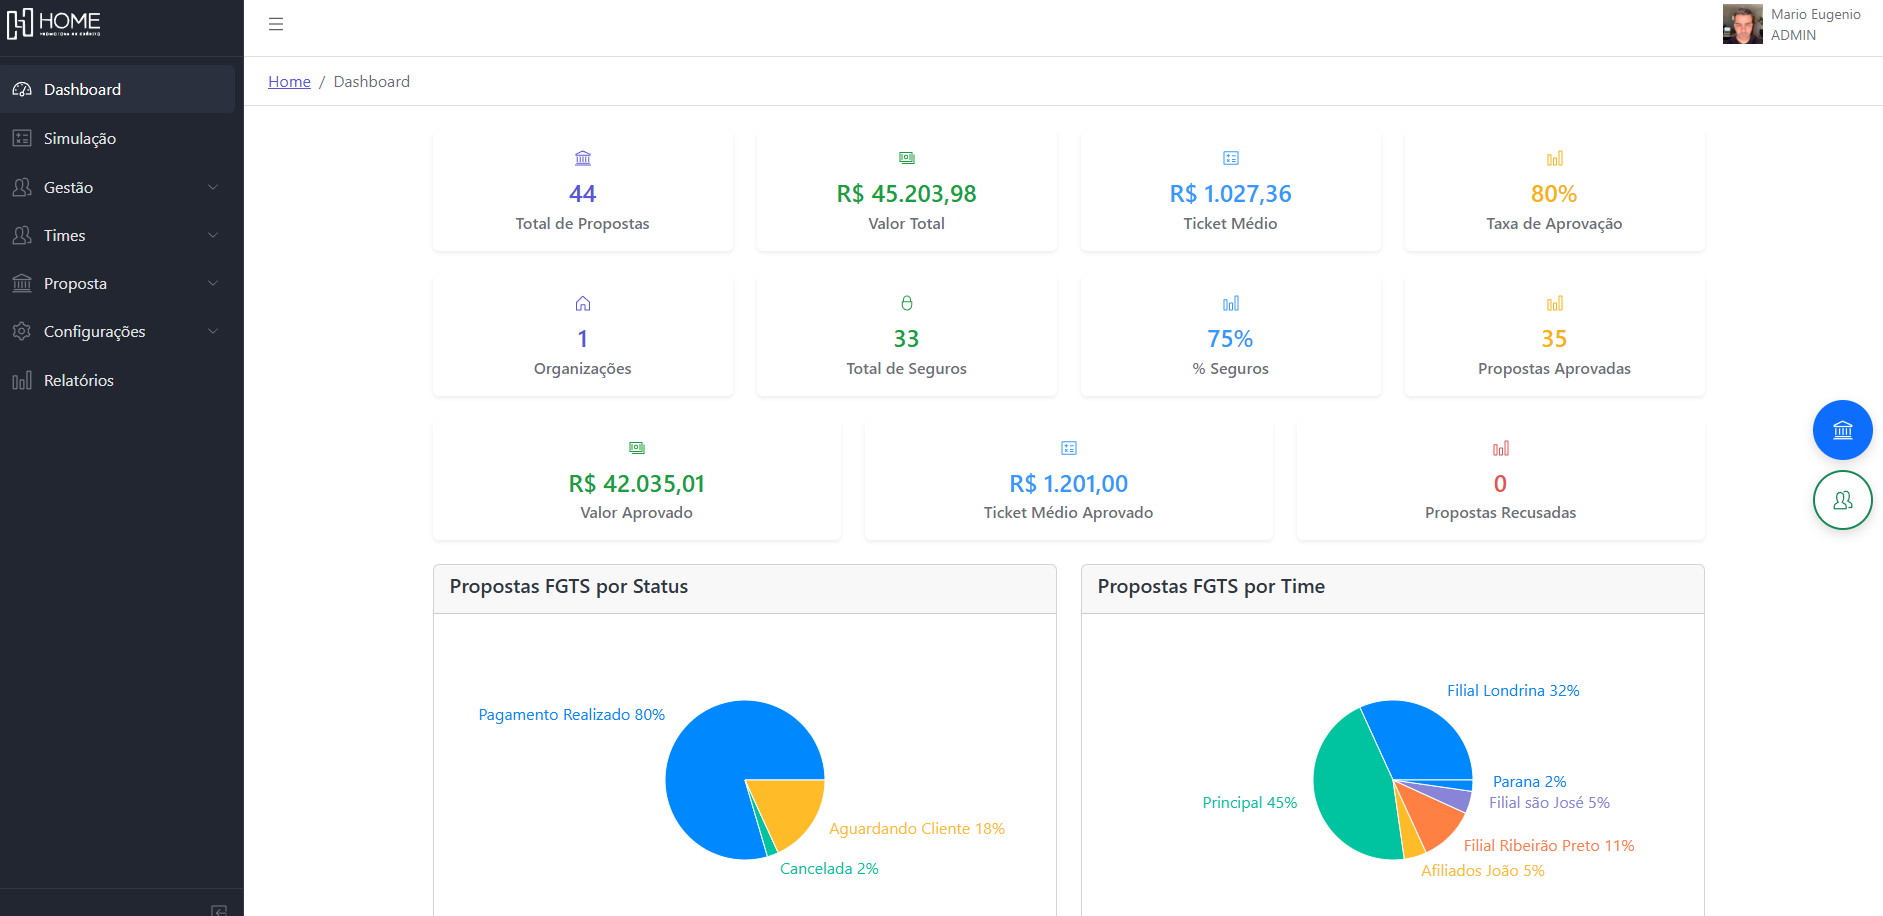
Task: Click the Total de Seguros lock icon
Action: tap(906, 303)
